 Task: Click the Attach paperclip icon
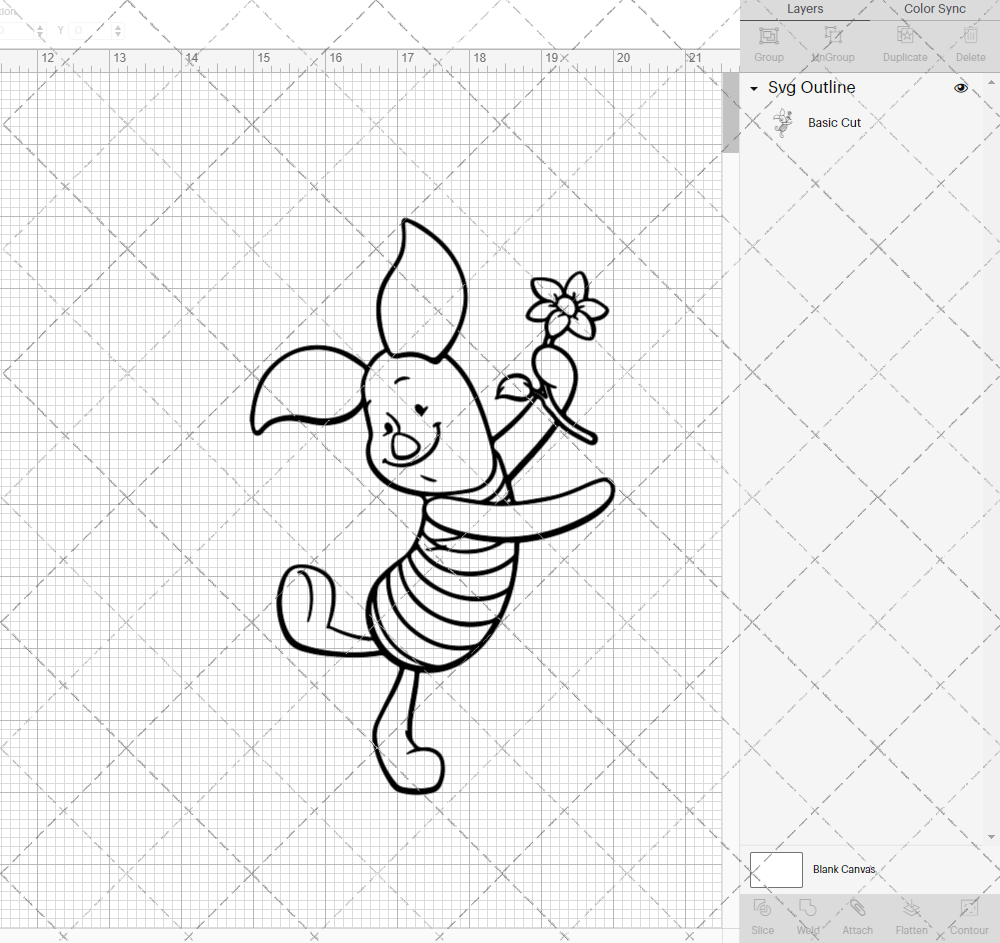pos(857,908)
